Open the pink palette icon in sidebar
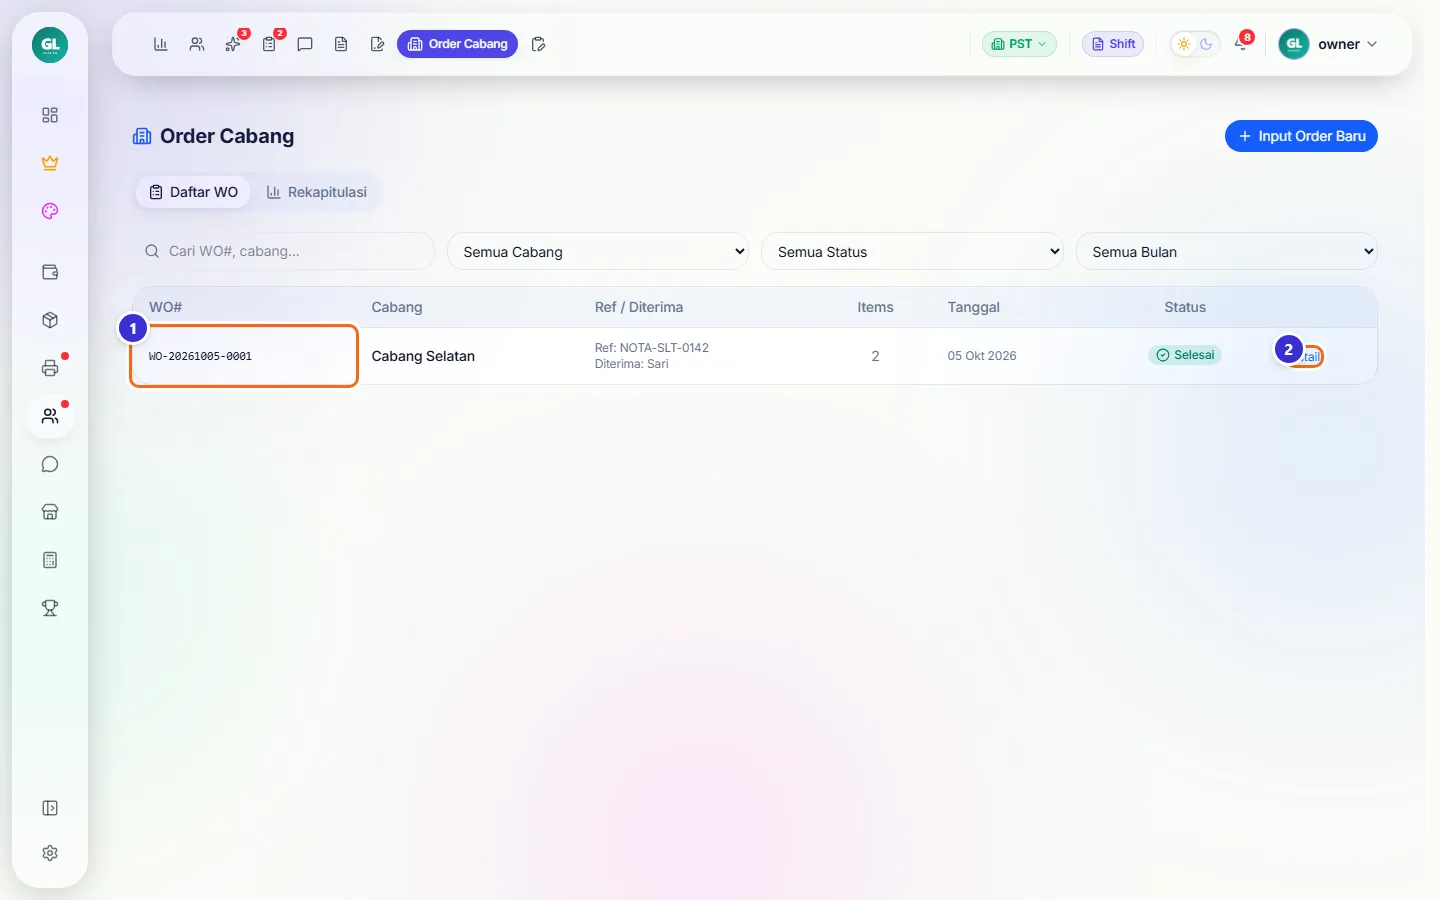The height and width of the screenshot is (900, 1440). pos(50,211)
